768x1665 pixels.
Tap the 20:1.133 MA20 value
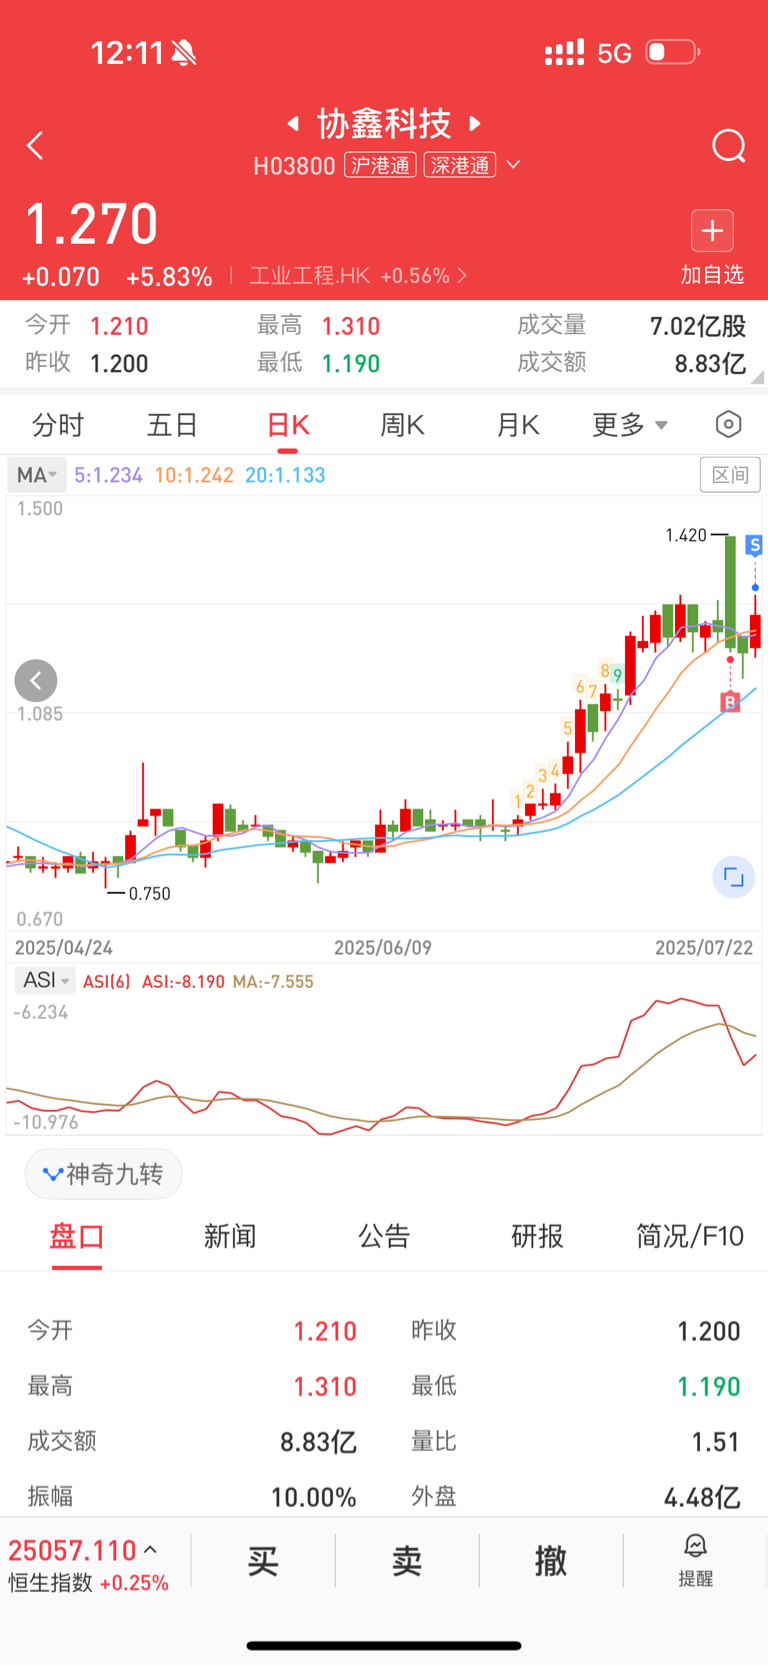285,475
